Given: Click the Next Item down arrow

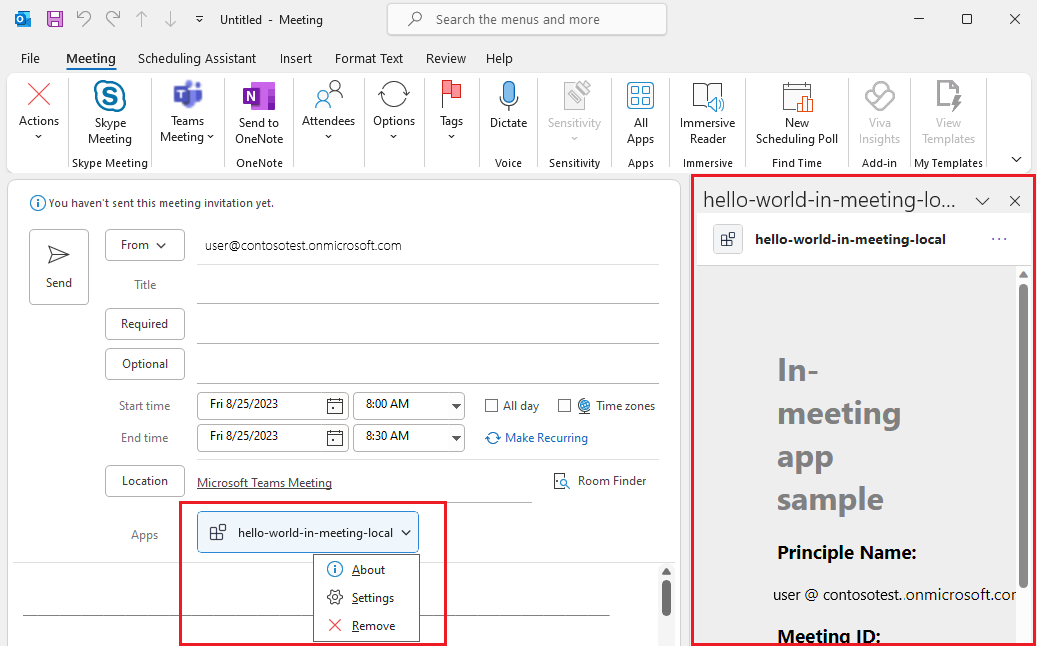Looking at the screenshot, I should click(171, 19).
